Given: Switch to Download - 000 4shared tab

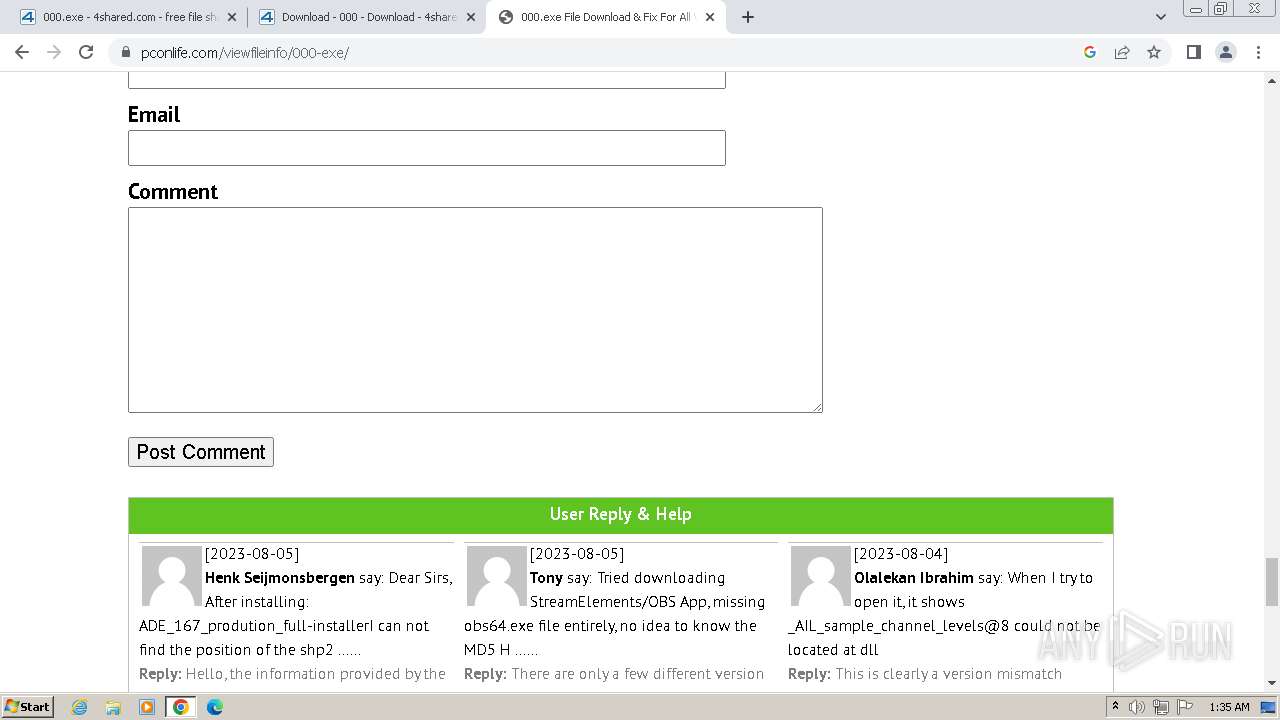Looking at the screenshot, I should tap(366, 17).
